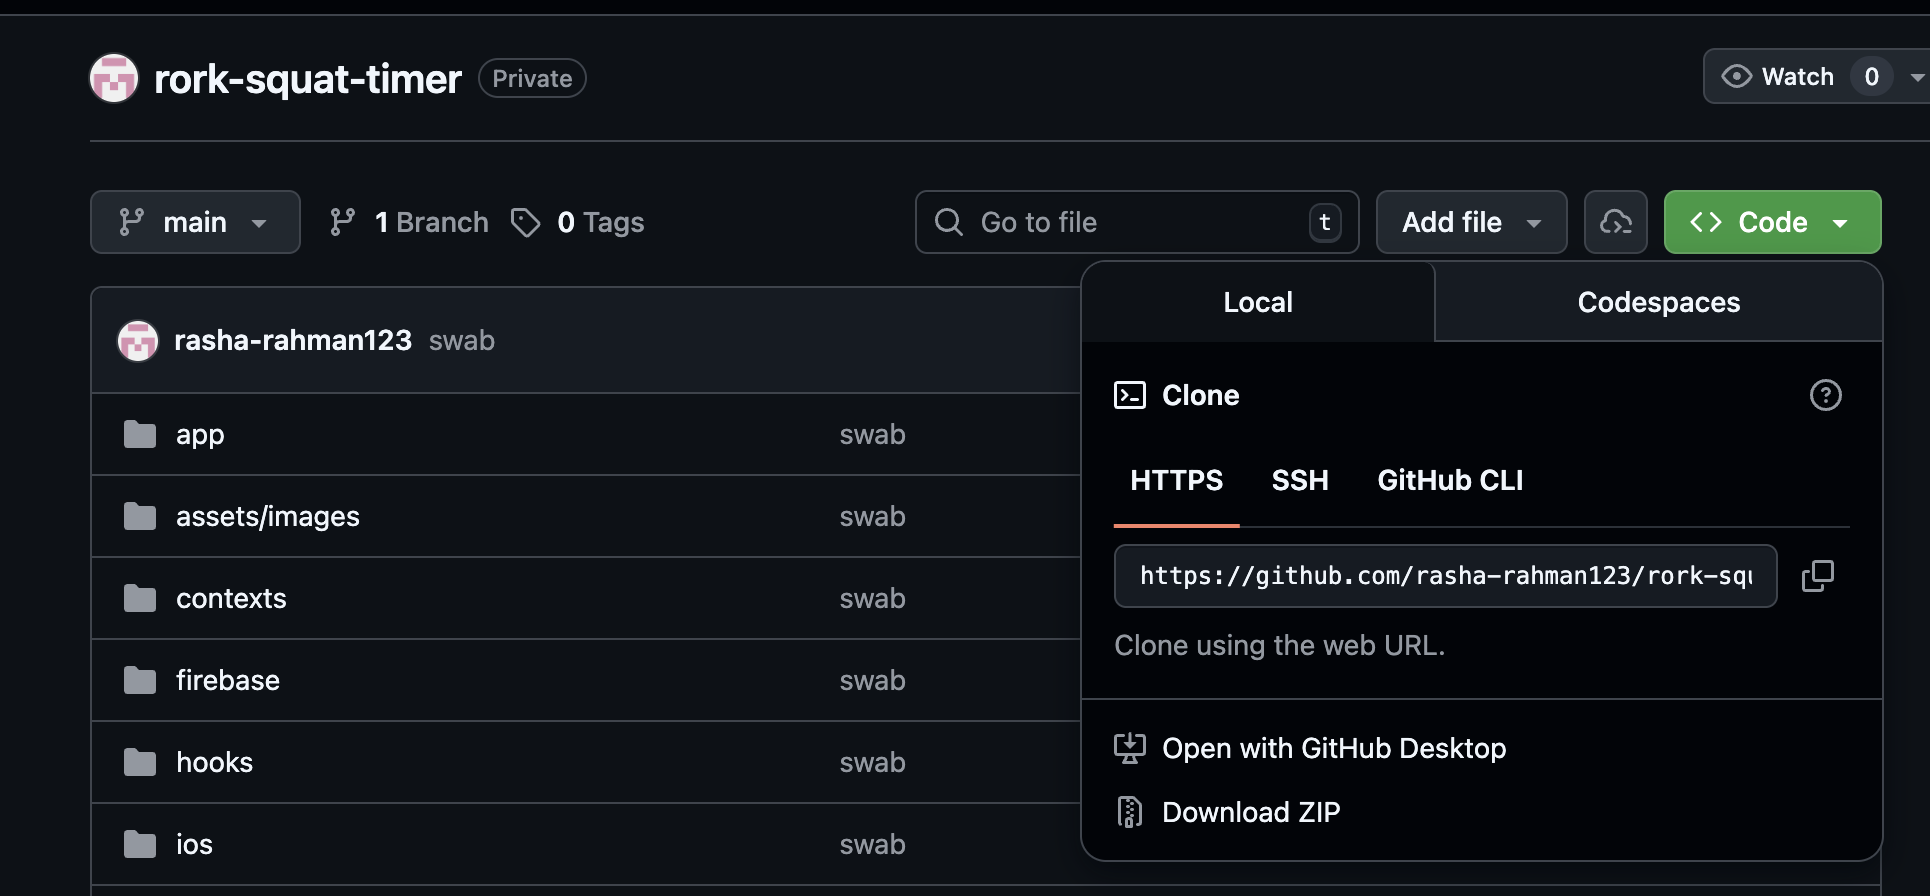Open the rork-squat-timer repository title link
This screenshot has width=1930, height=896.
(308, 78)
